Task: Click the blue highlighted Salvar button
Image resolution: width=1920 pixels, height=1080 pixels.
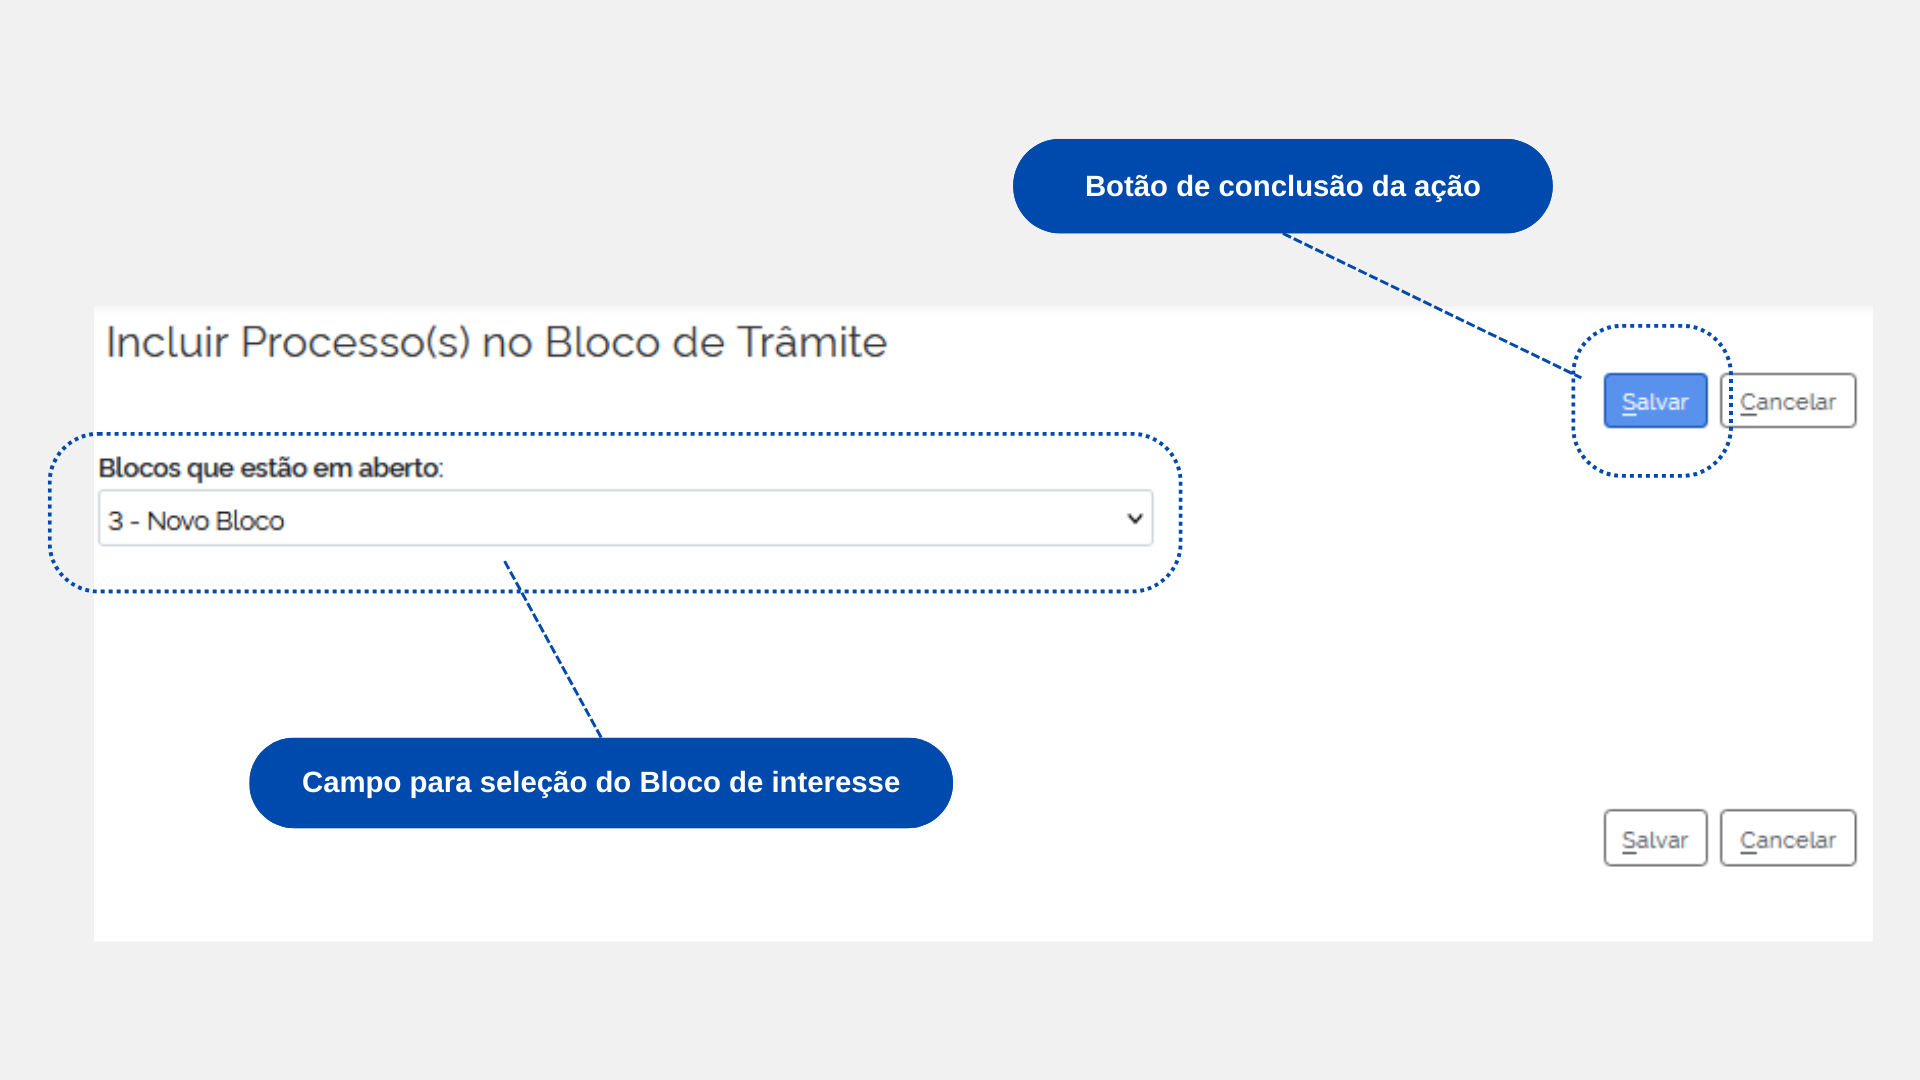Action: (1655, 401)
